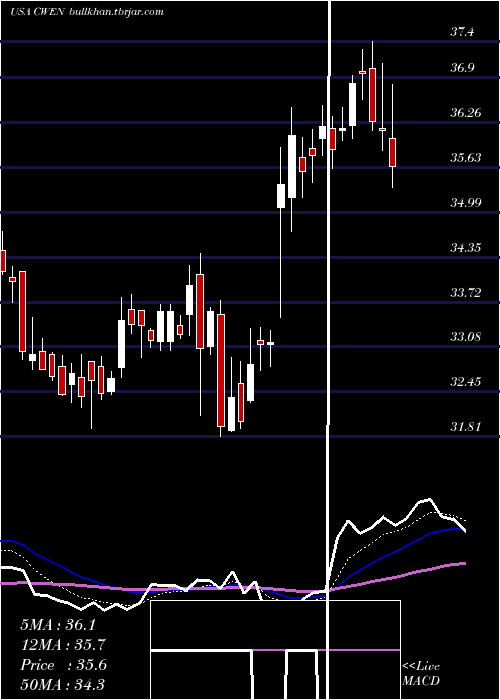Select the 34.35 price axis label
The width and height of the screenshot is (500, 700).
click(x=466, y=247)
